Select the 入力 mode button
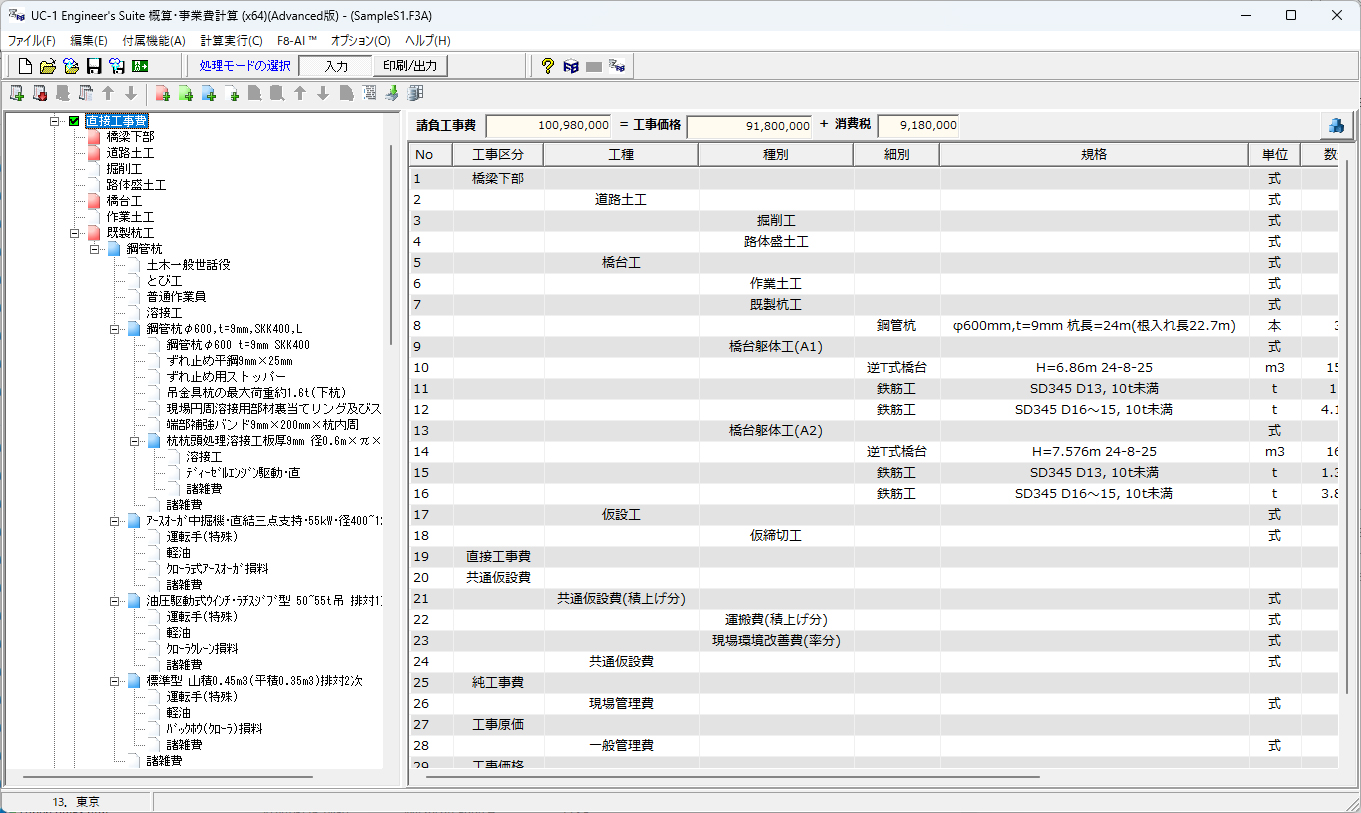Screen dimensions: 1361x813 [x=336, y=66]
